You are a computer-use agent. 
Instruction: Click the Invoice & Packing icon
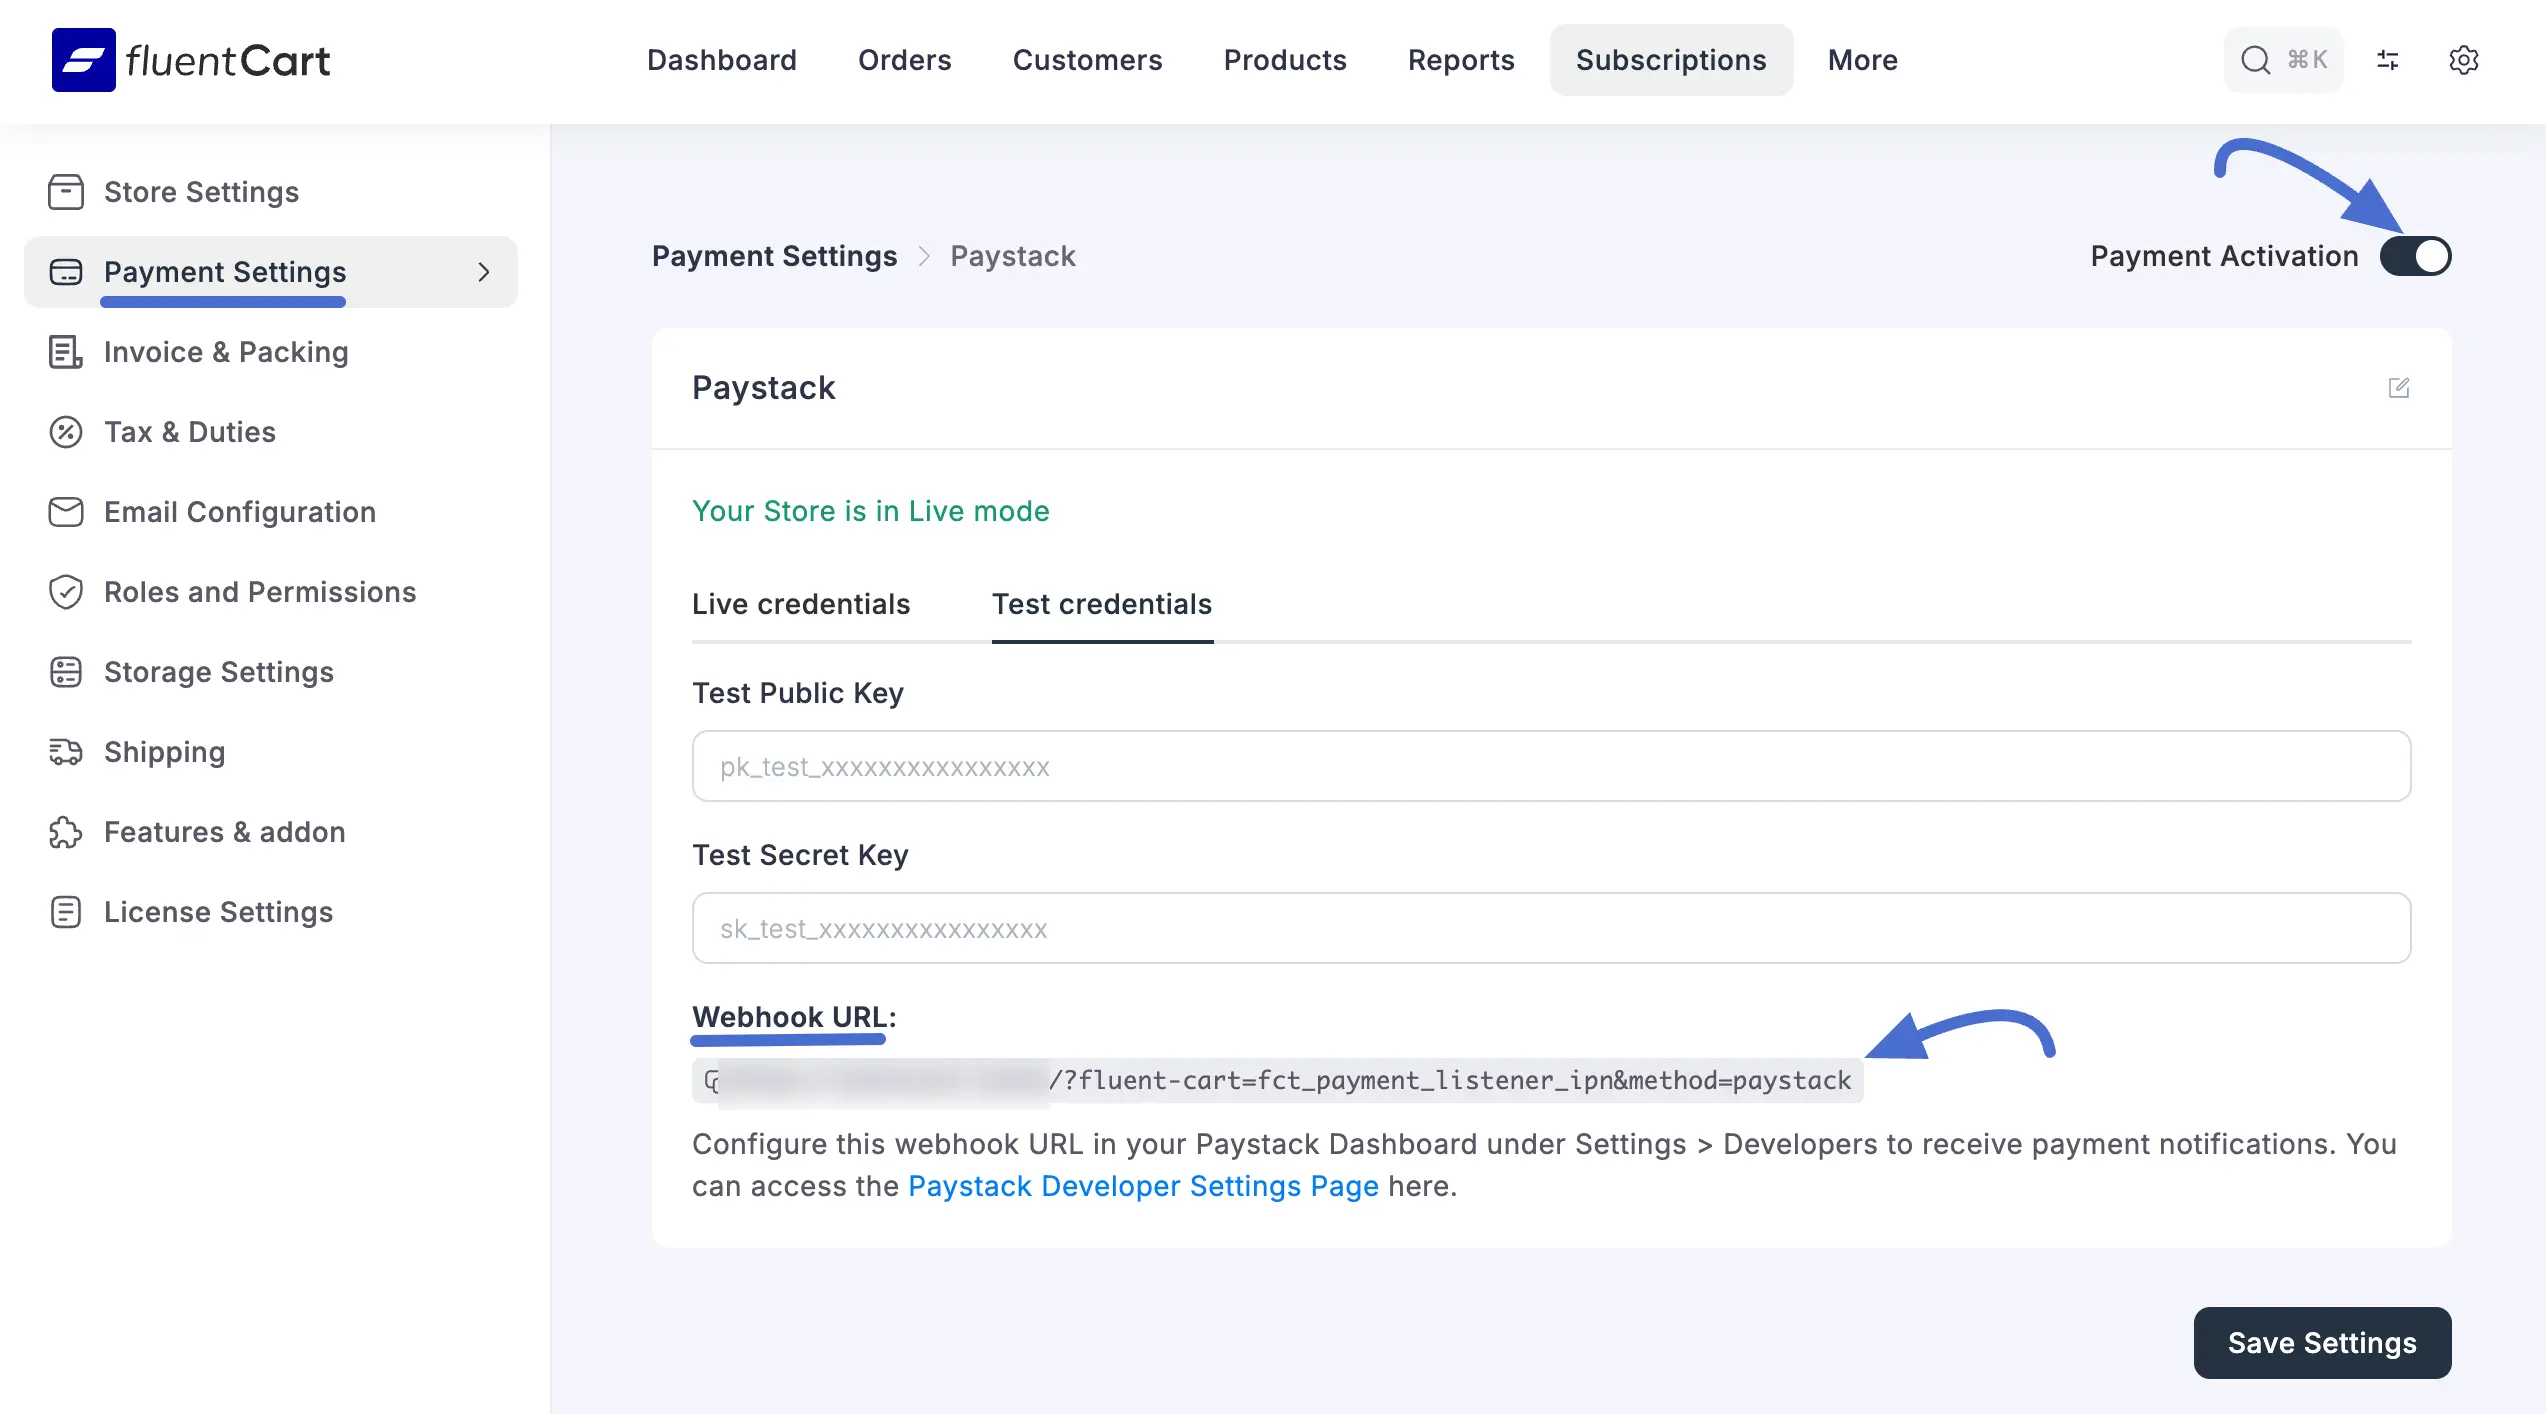pyautogui.click(x=66, y=352)
